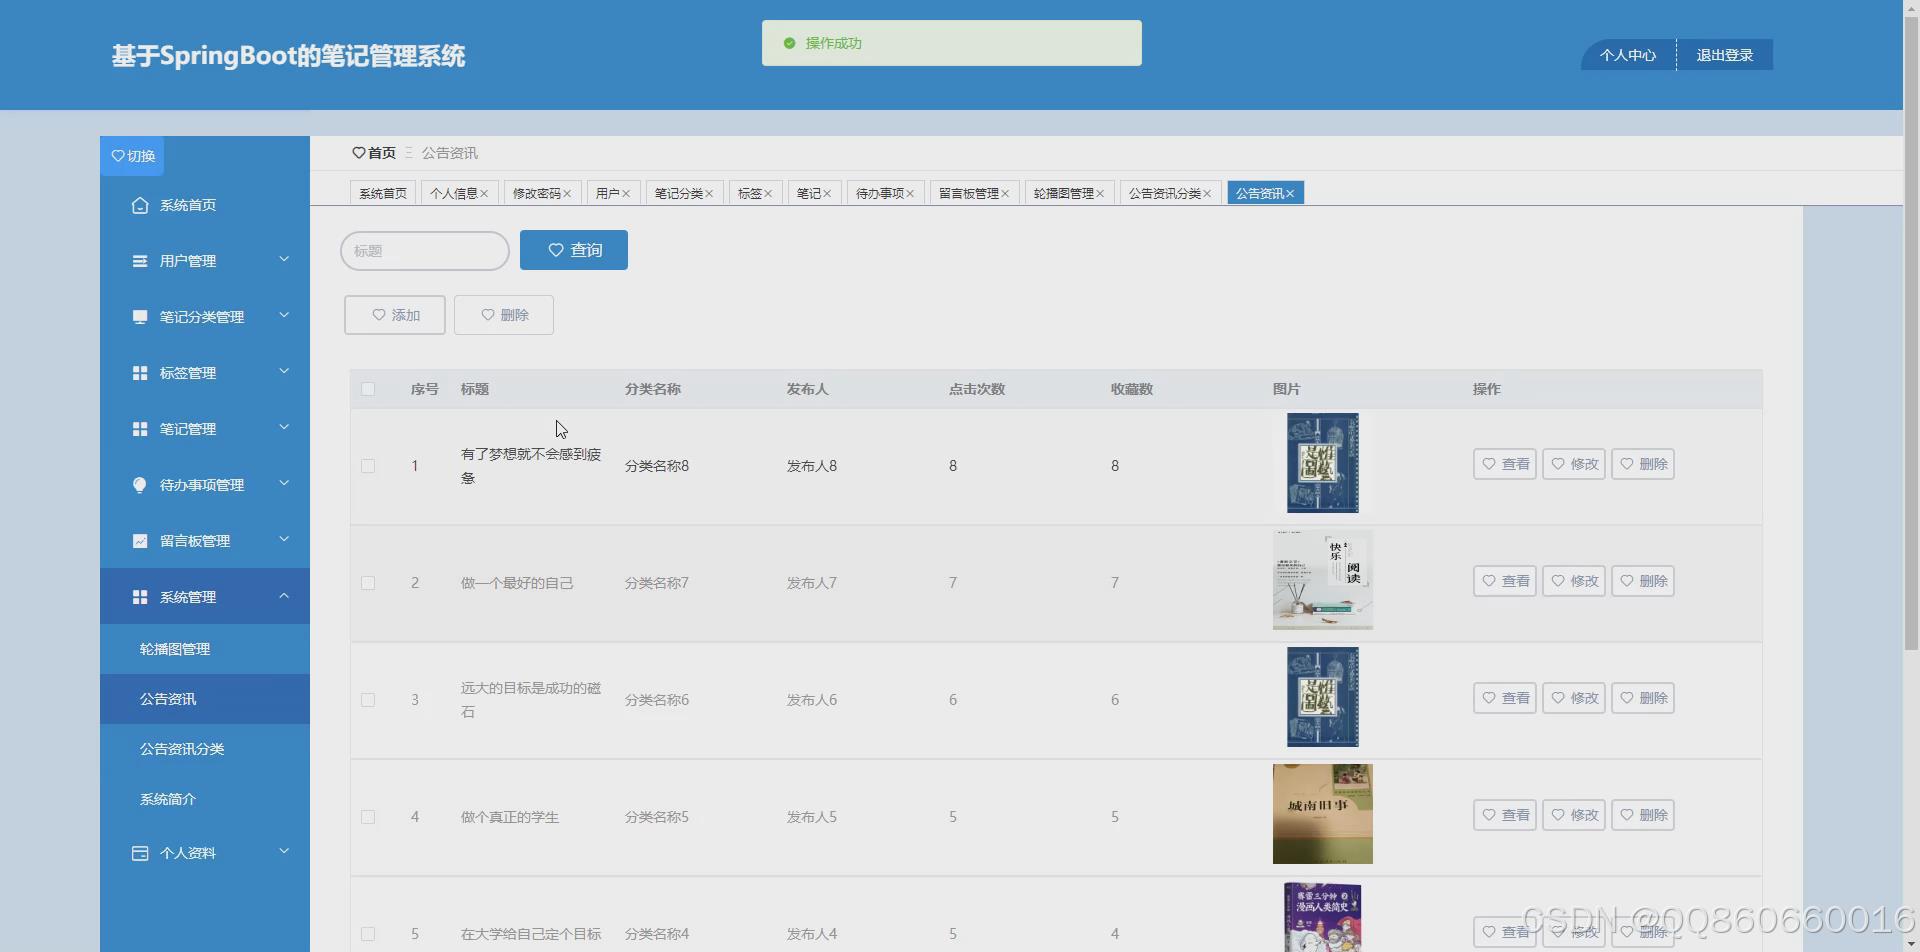Close the 个人信息 tab
1920x952 pixels.
coord(484,194)
